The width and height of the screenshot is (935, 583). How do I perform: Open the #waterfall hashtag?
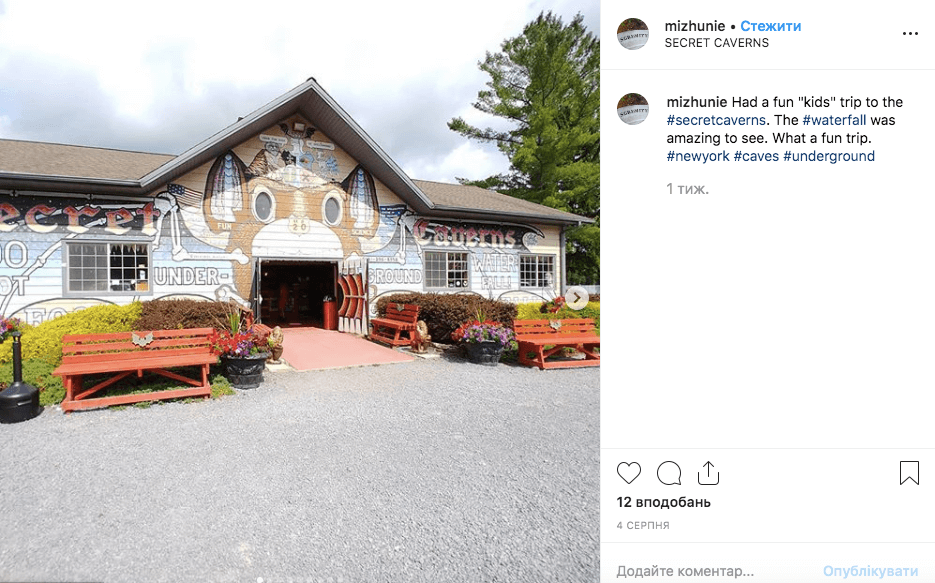click(x=834, y=120)
